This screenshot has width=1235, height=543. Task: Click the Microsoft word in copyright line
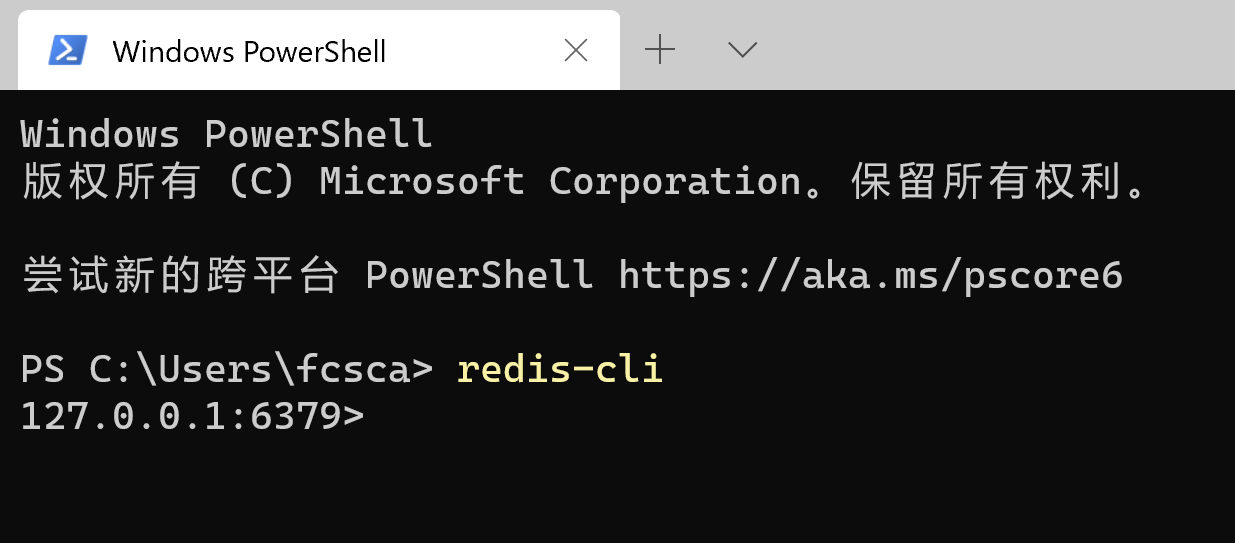pyautogui.click(x=422, y=181)
